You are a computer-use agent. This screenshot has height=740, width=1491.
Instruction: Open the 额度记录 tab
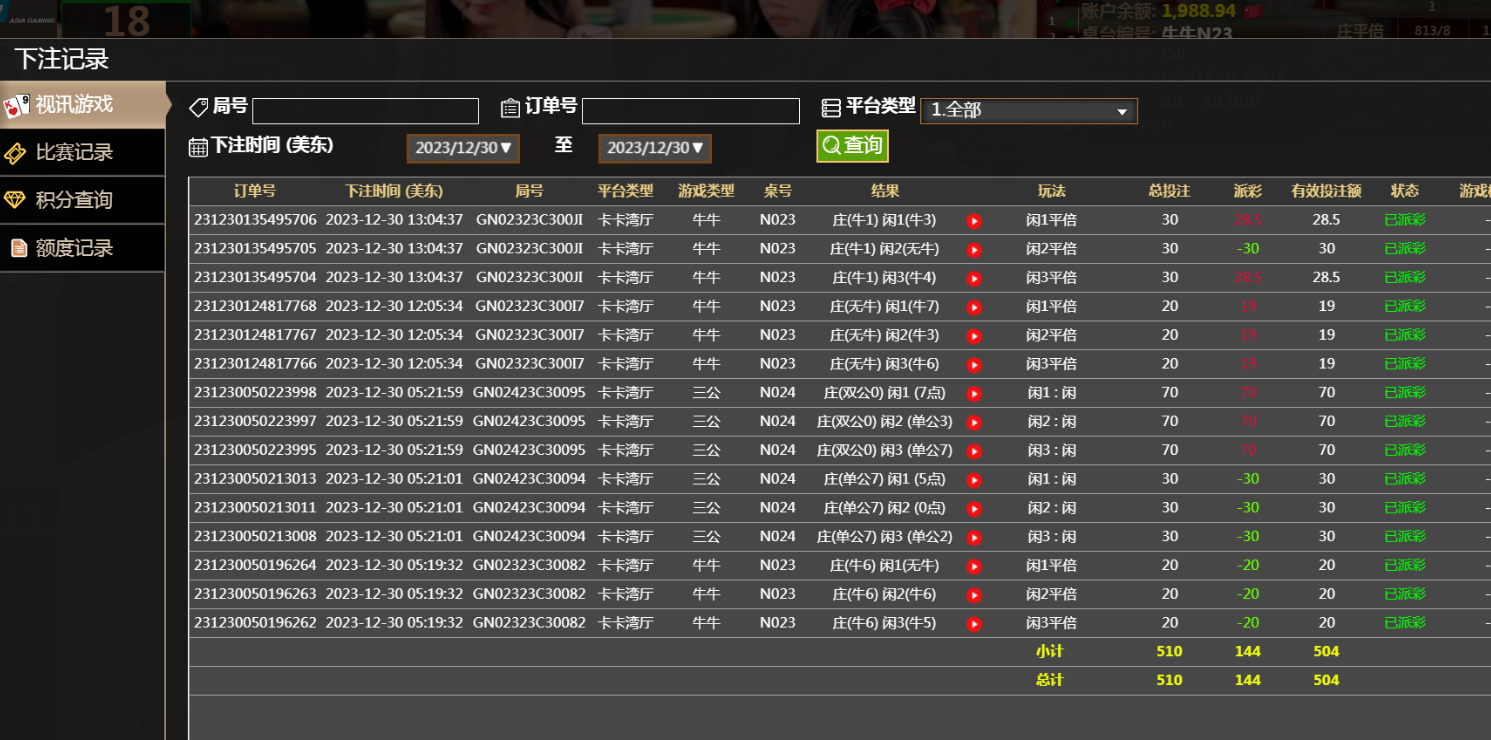tap(82, 248)
